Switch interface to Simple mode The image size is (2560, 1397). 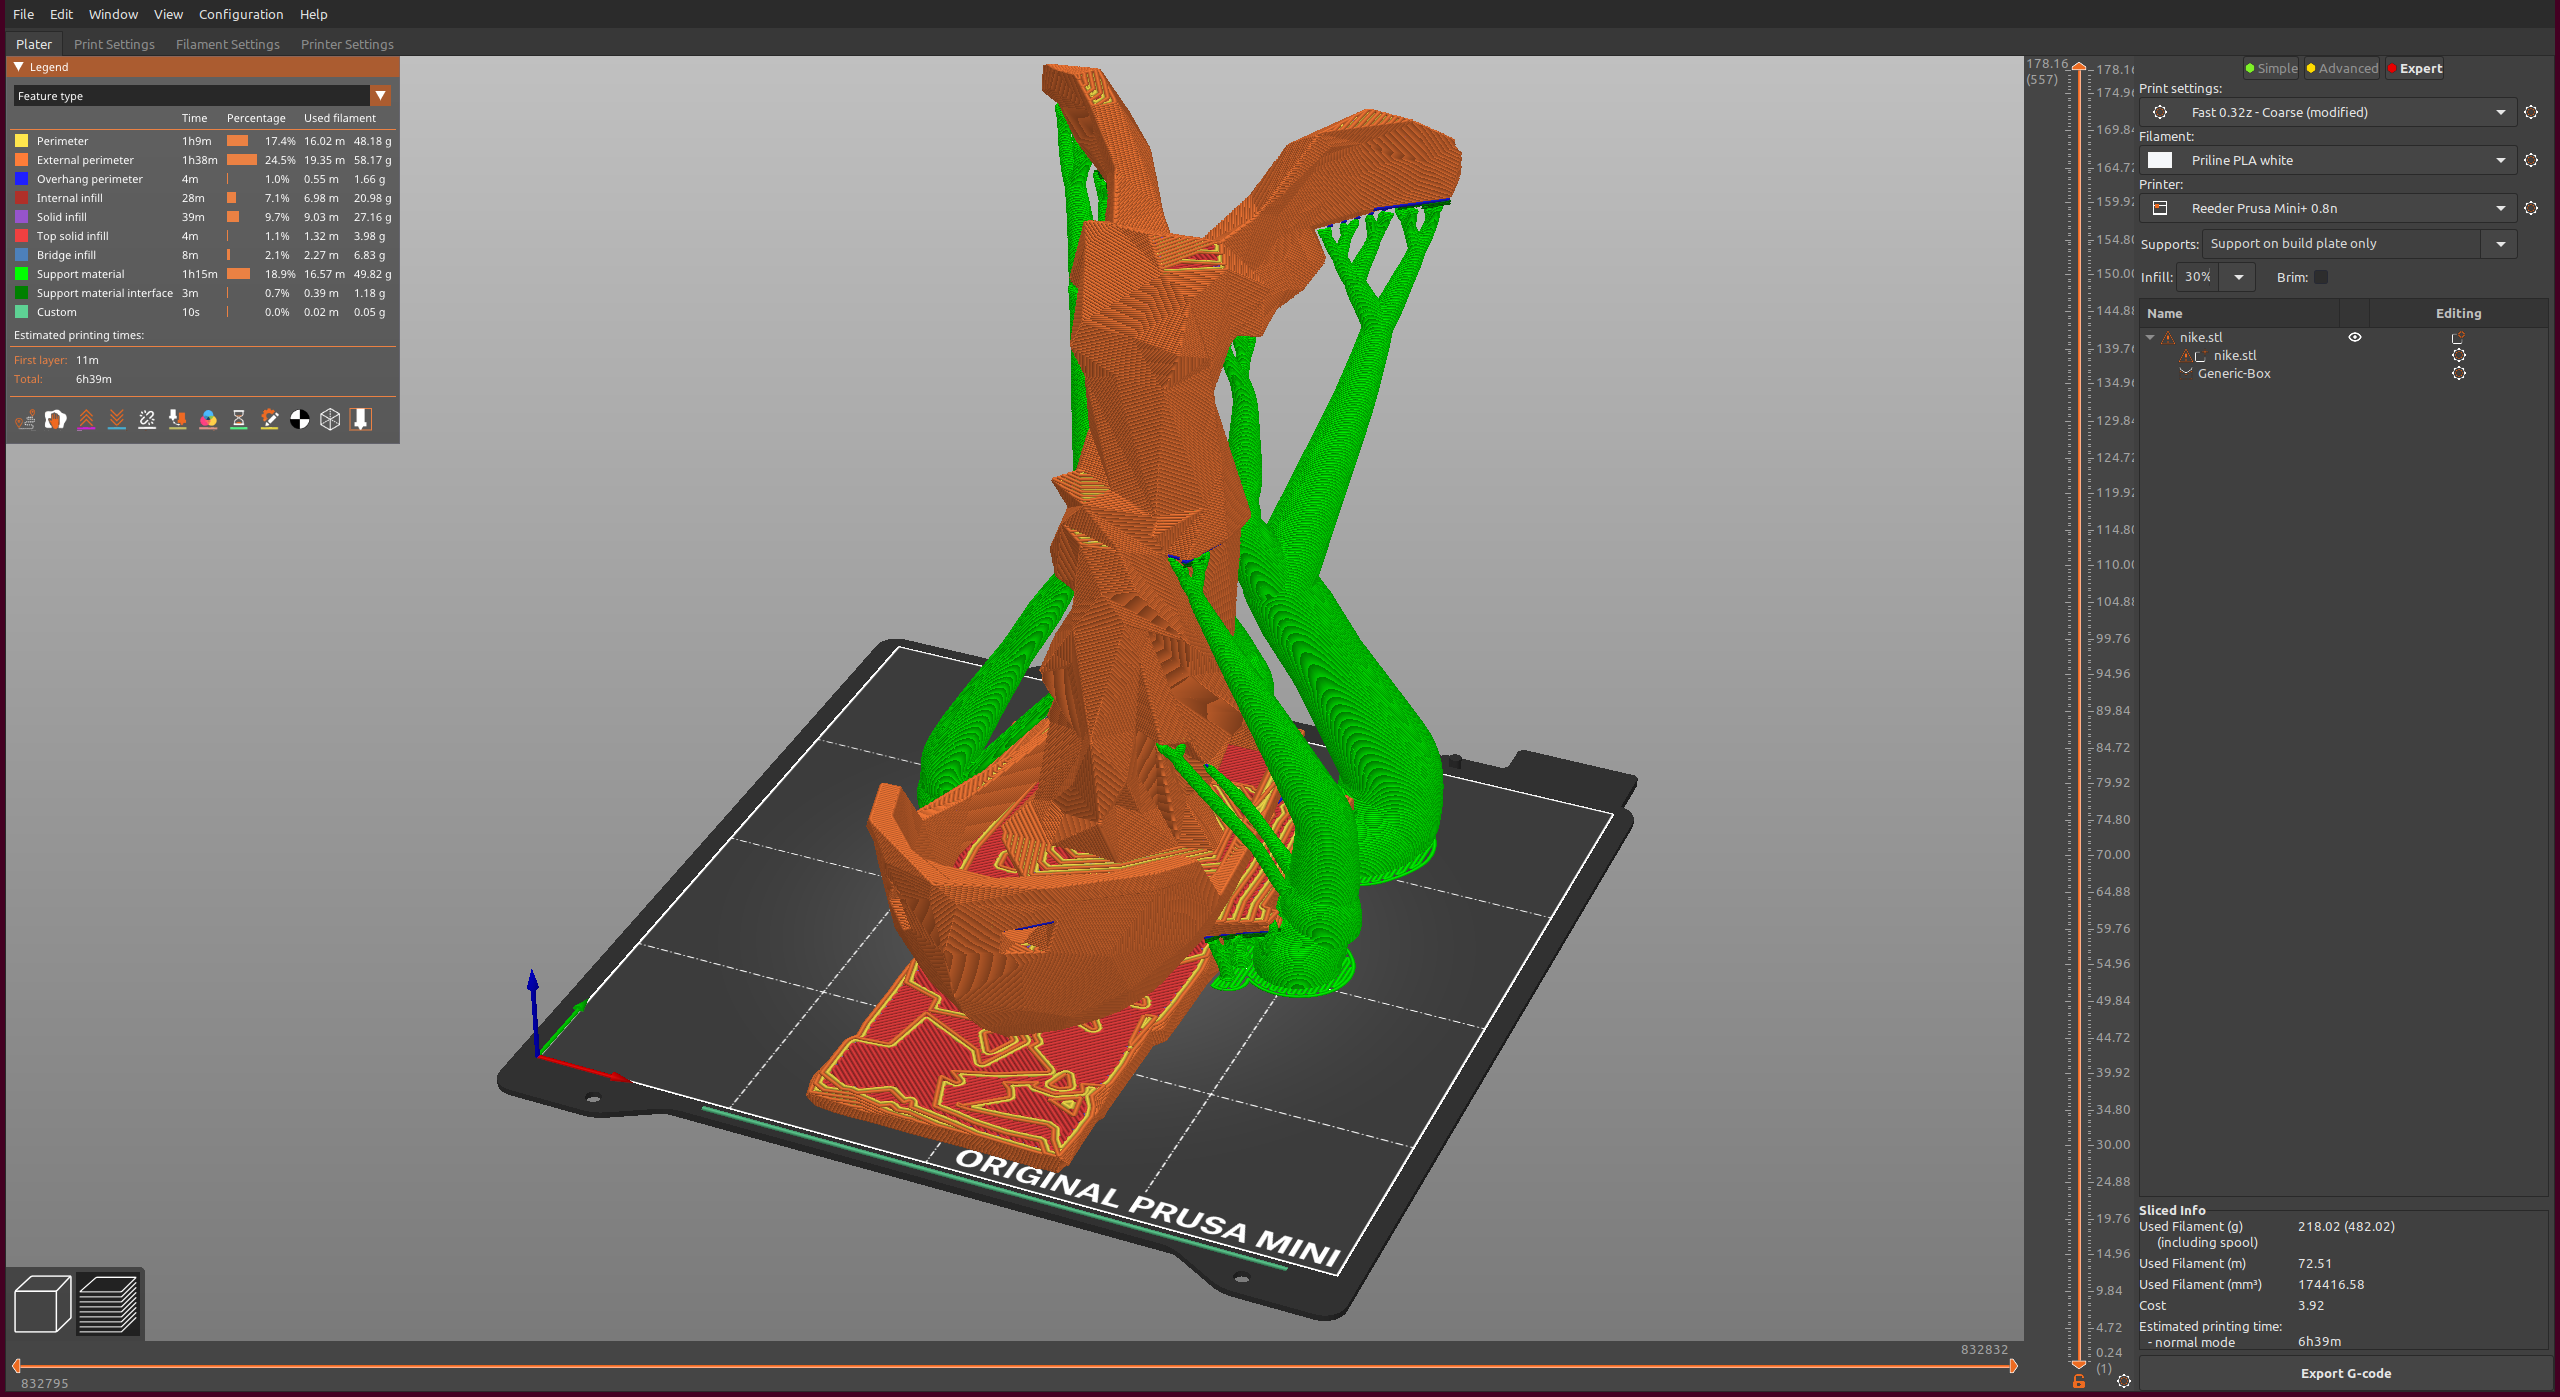coord(2270,68)
